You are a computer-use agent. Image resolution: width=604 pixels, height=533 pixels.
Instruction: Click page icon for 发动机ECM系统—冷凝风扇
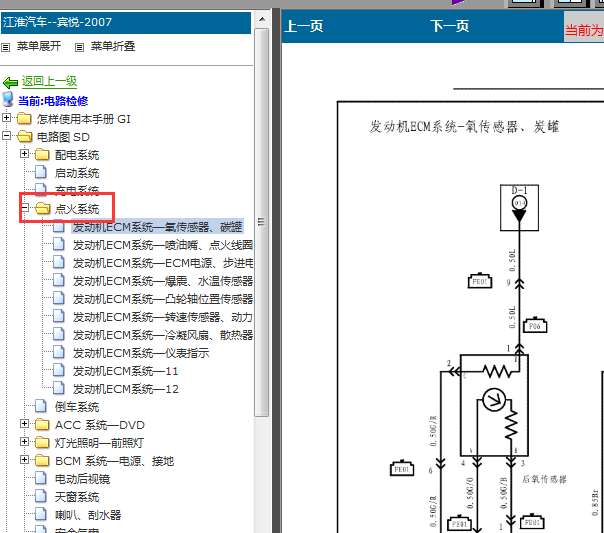click(59, 334)
